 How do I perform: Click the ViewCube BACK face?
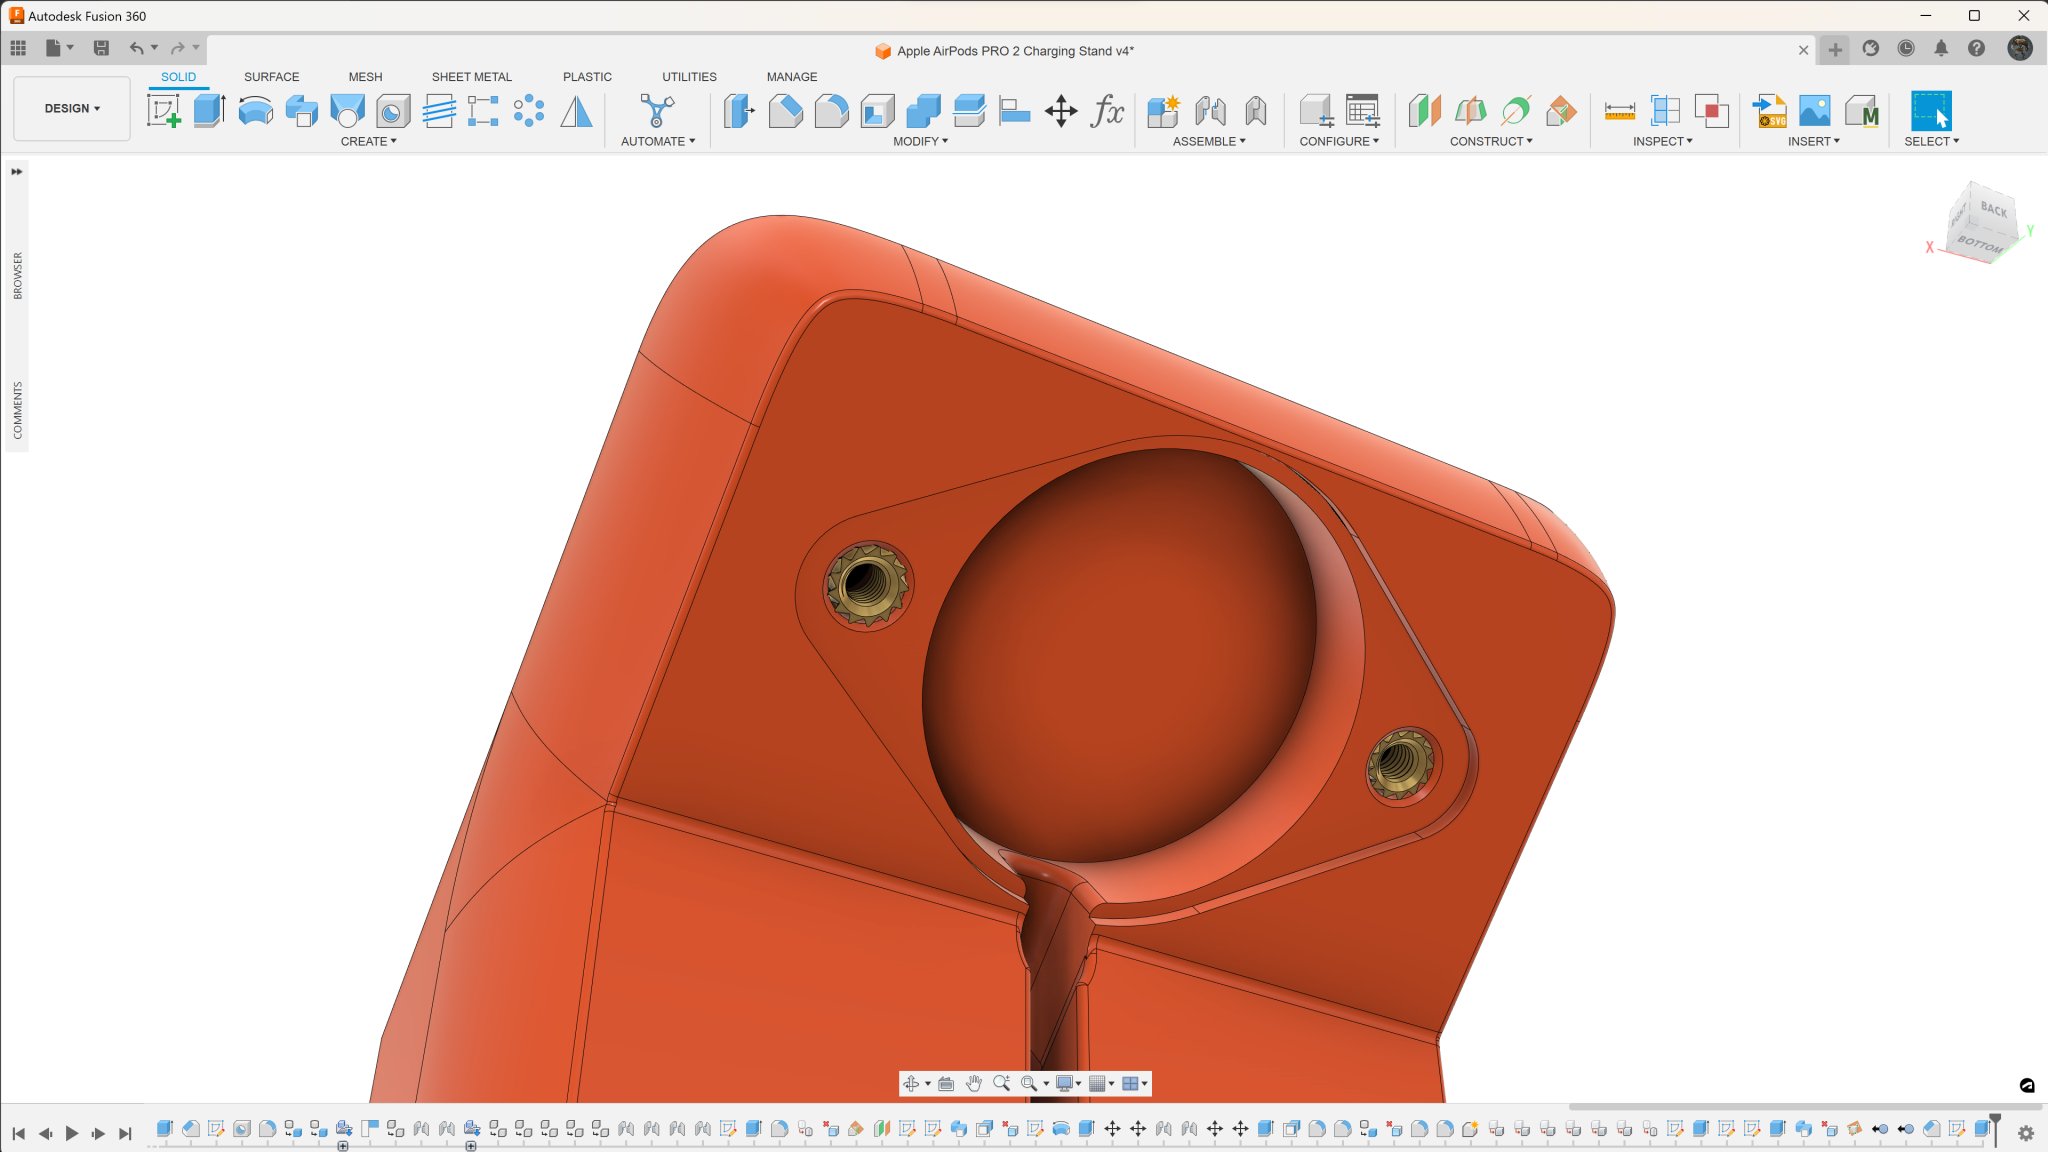click(1993, 210)
